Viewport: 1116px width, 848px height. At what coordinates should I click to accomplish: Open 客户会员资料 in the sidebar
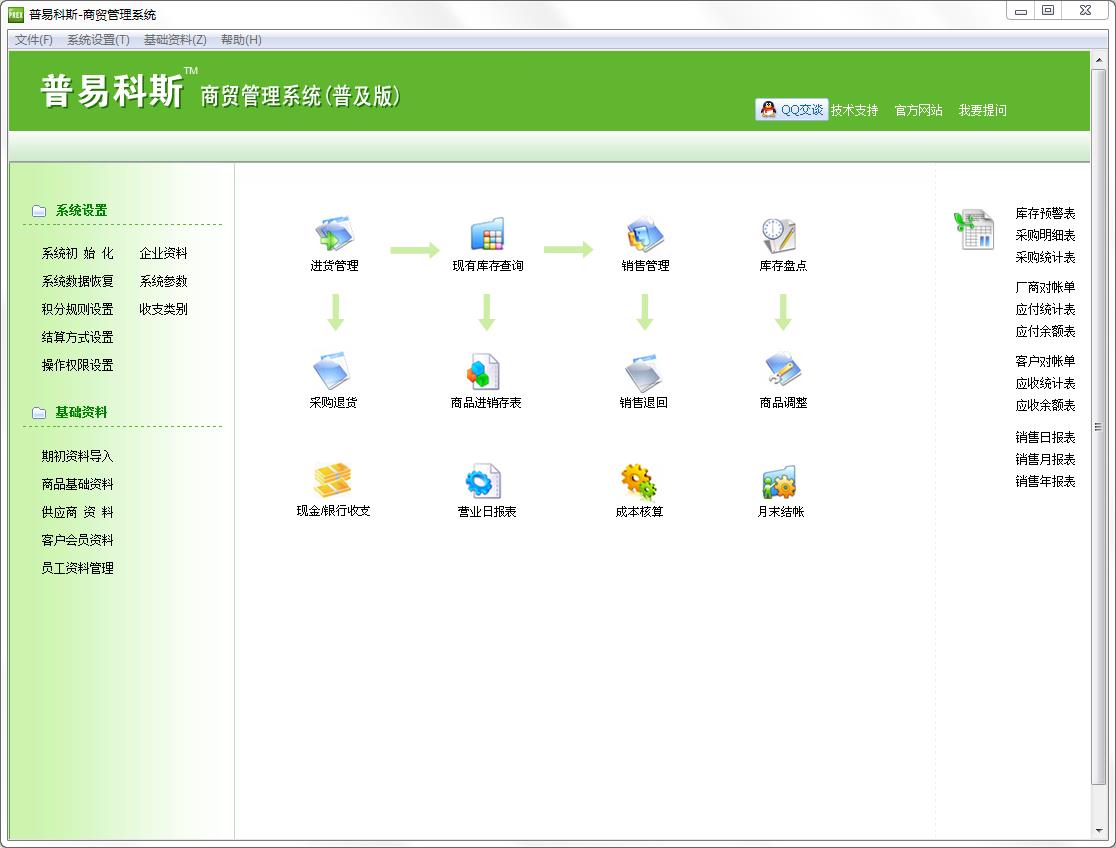tap(78, 540)
